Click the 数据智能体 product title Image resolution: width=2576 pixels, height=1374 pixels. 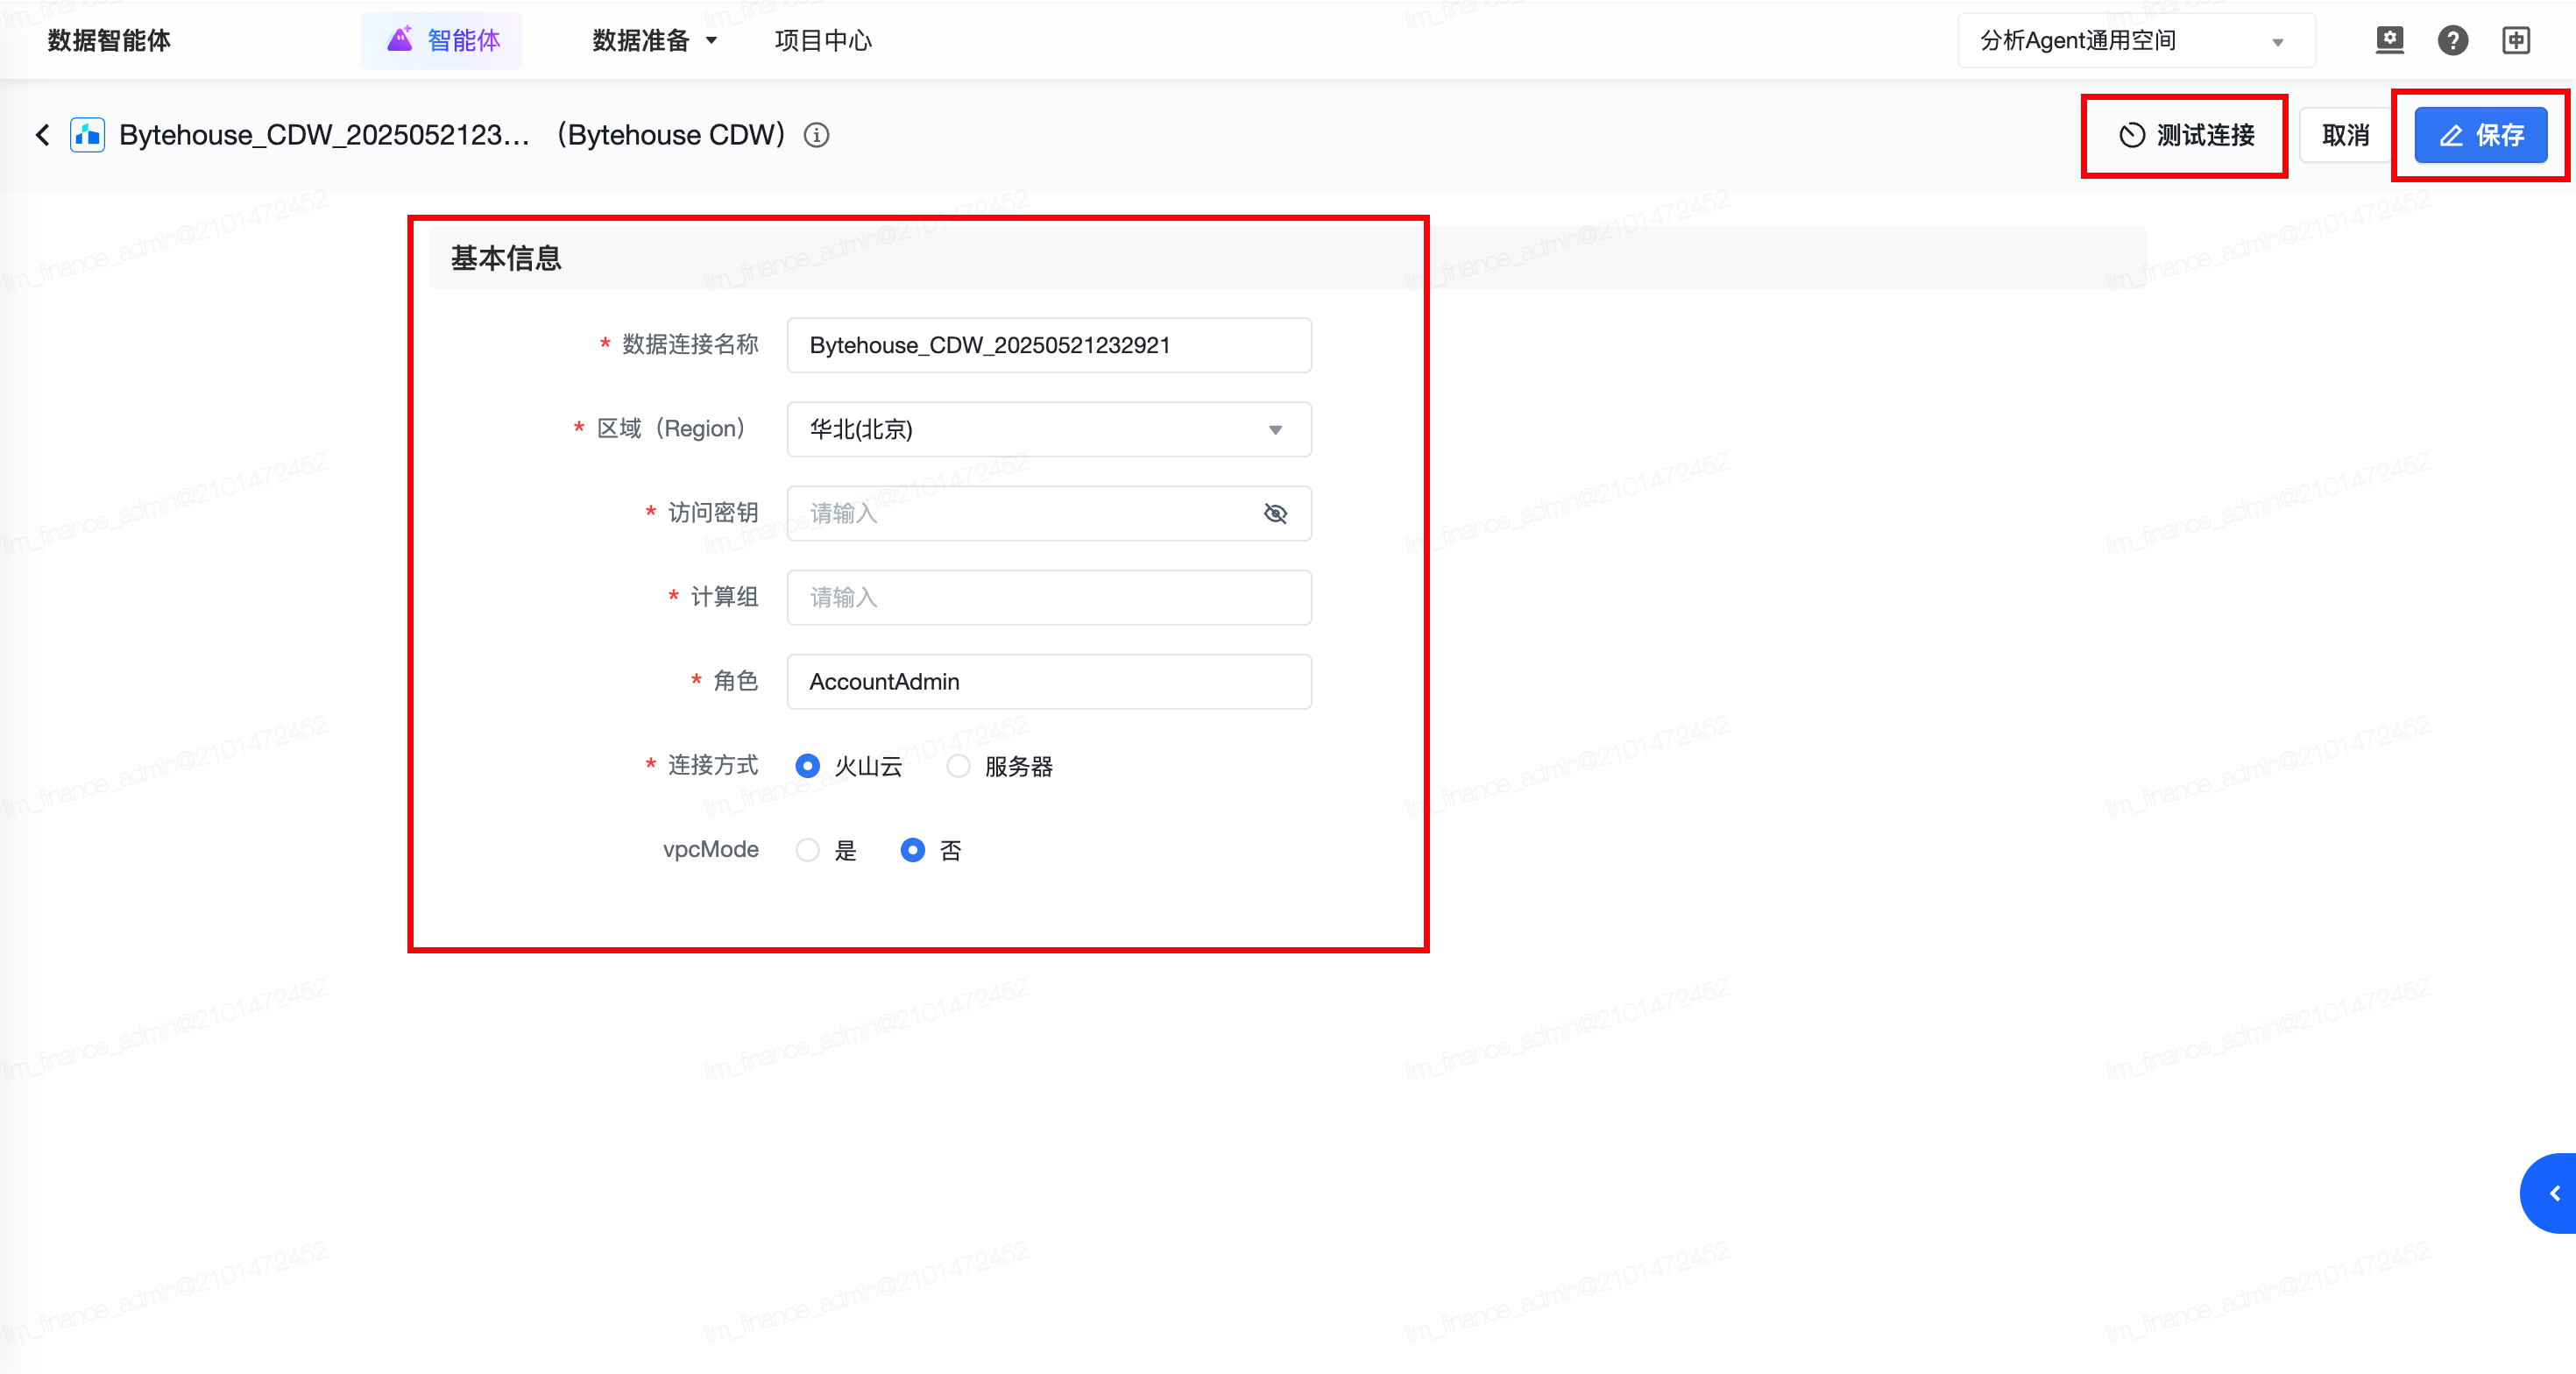(109, 40)
